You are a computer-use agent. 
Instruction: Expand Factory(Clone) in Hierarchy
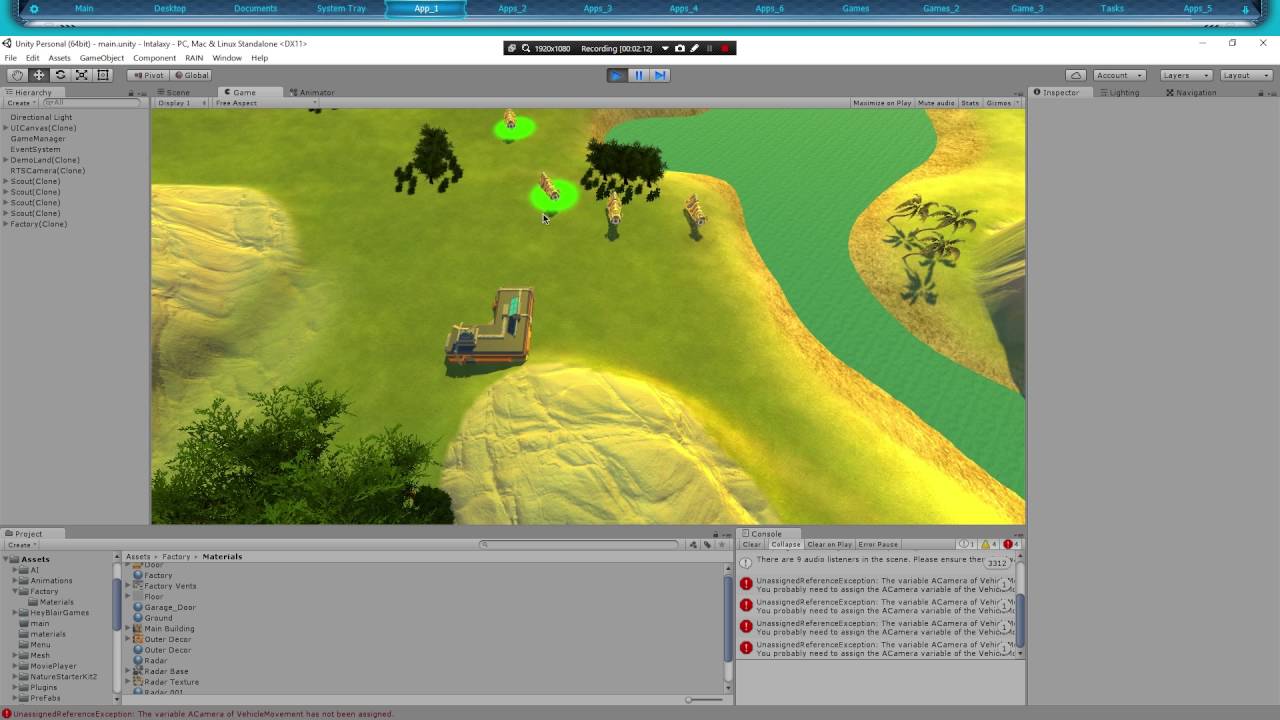coord(6,224)
